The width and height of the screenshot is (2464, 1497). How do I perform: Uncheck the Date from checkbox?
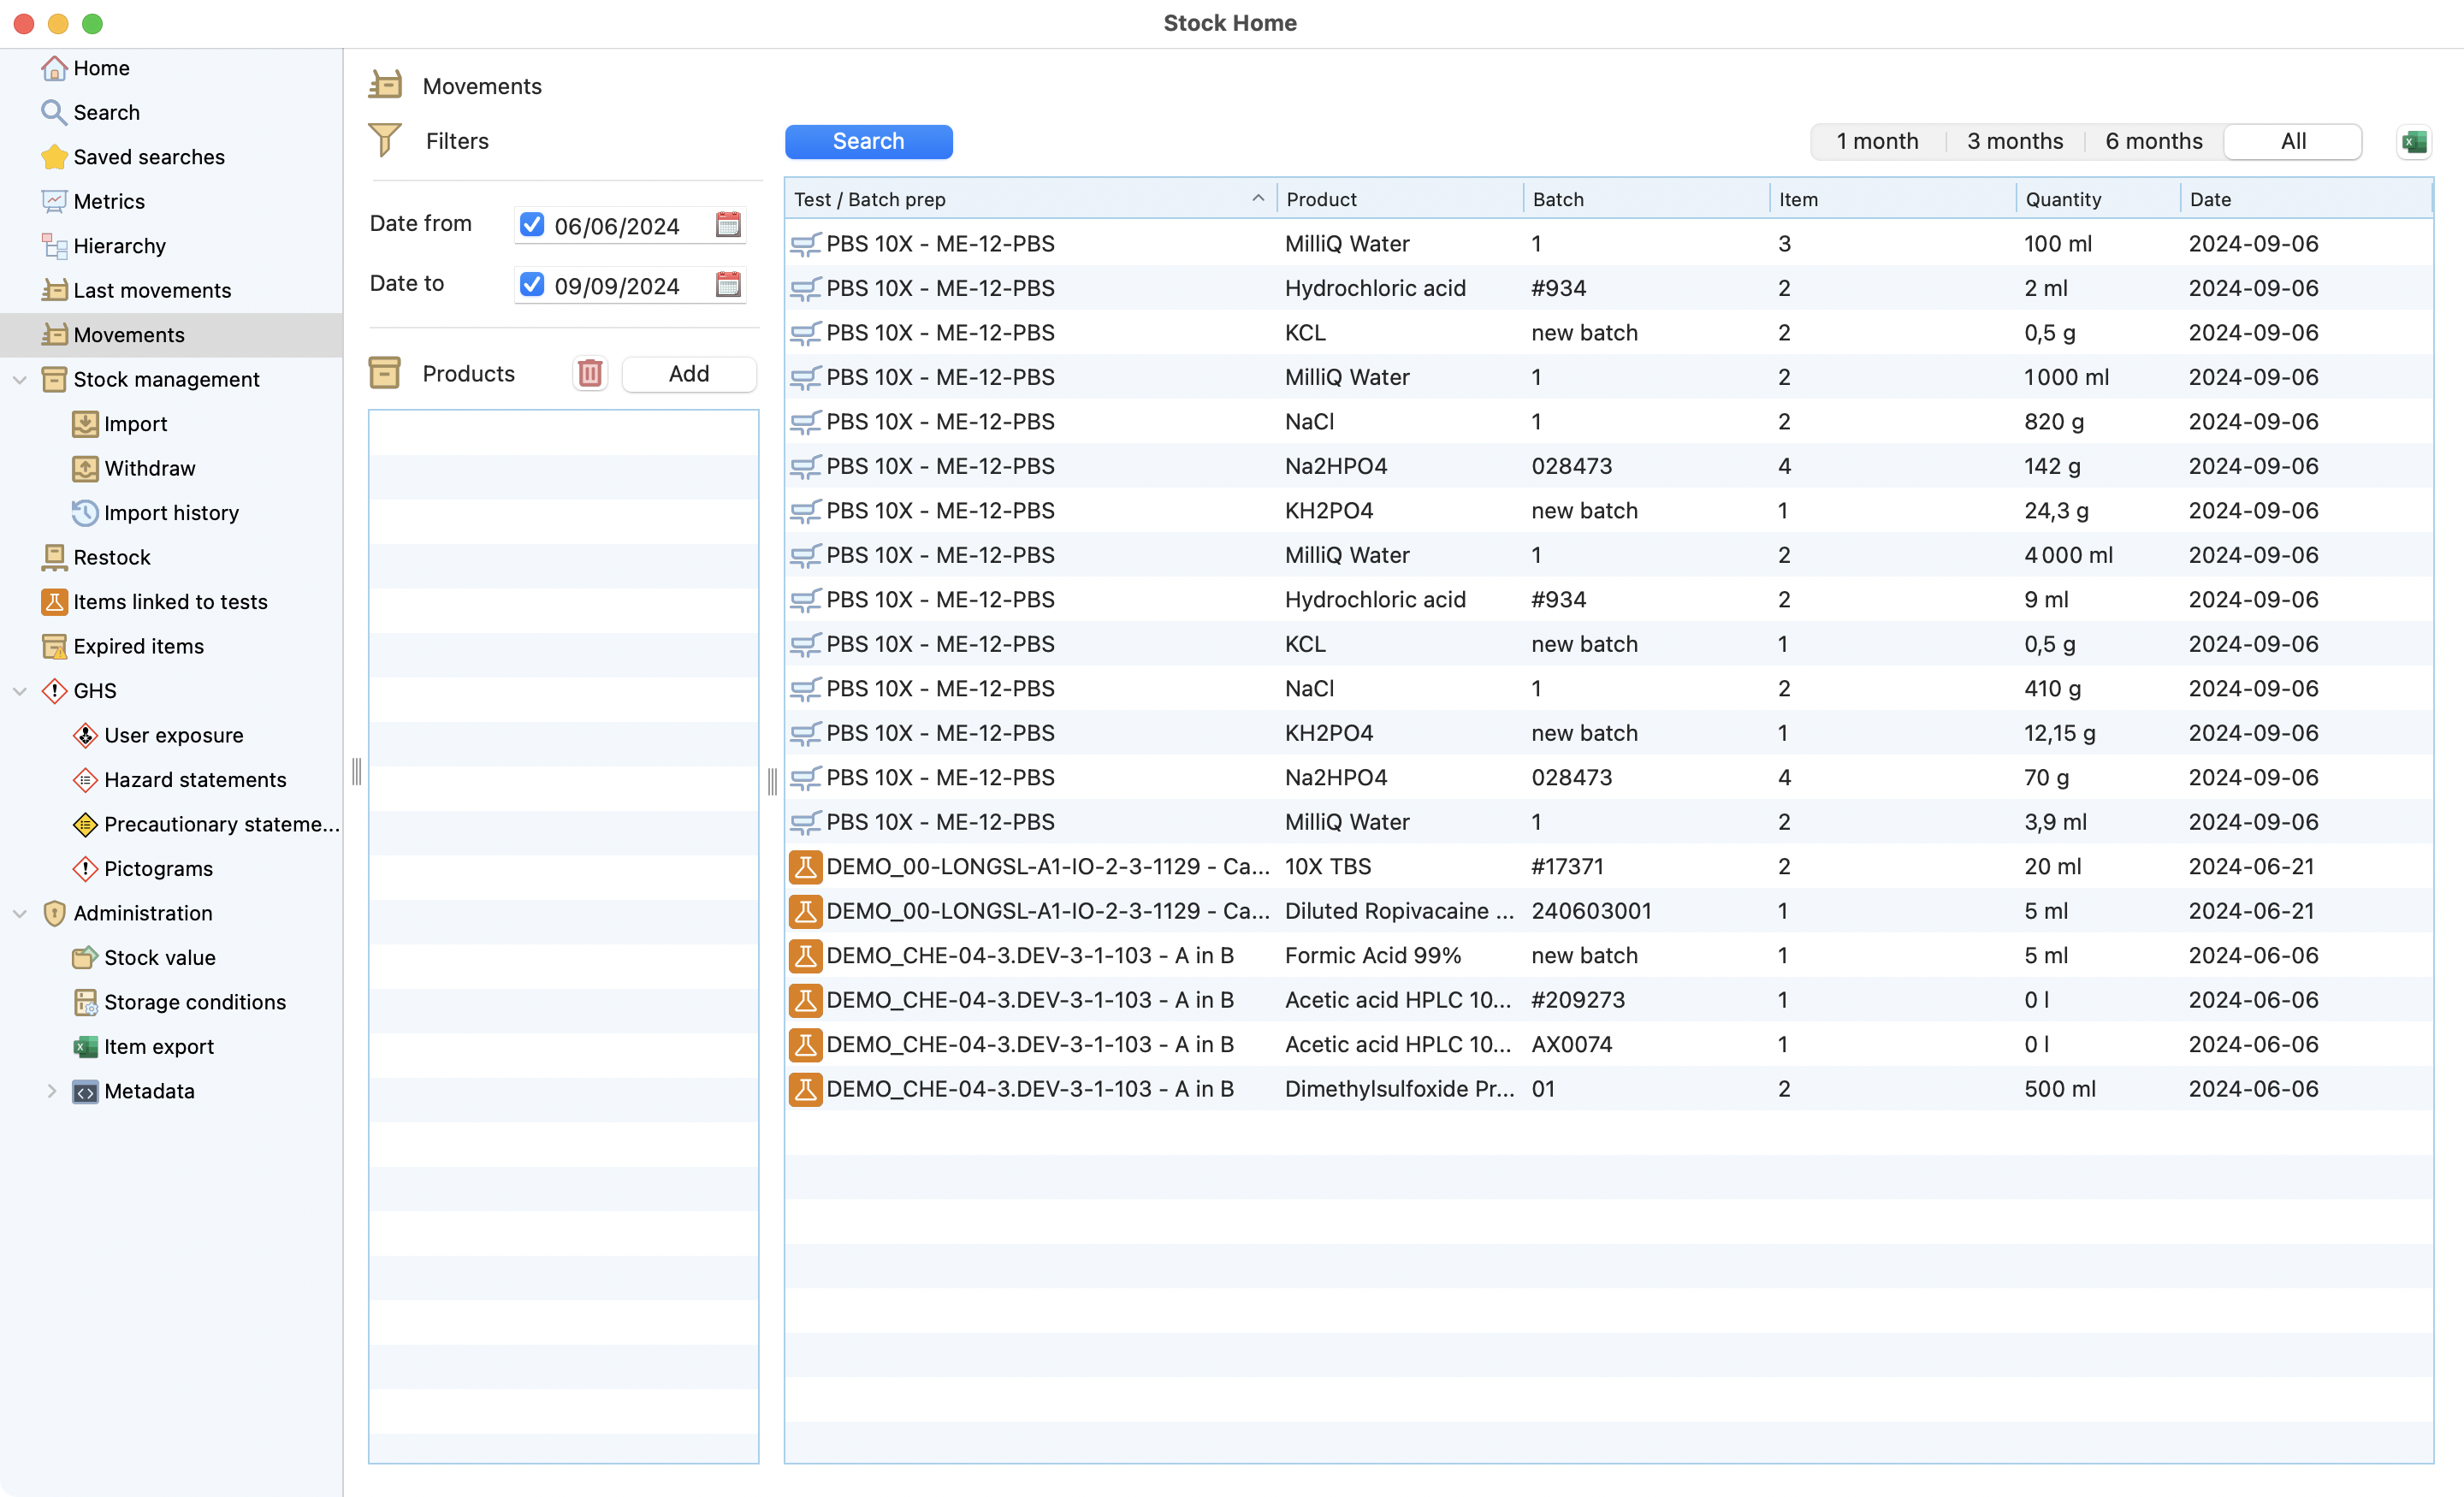pyautogui.click(x=532, y=225)
